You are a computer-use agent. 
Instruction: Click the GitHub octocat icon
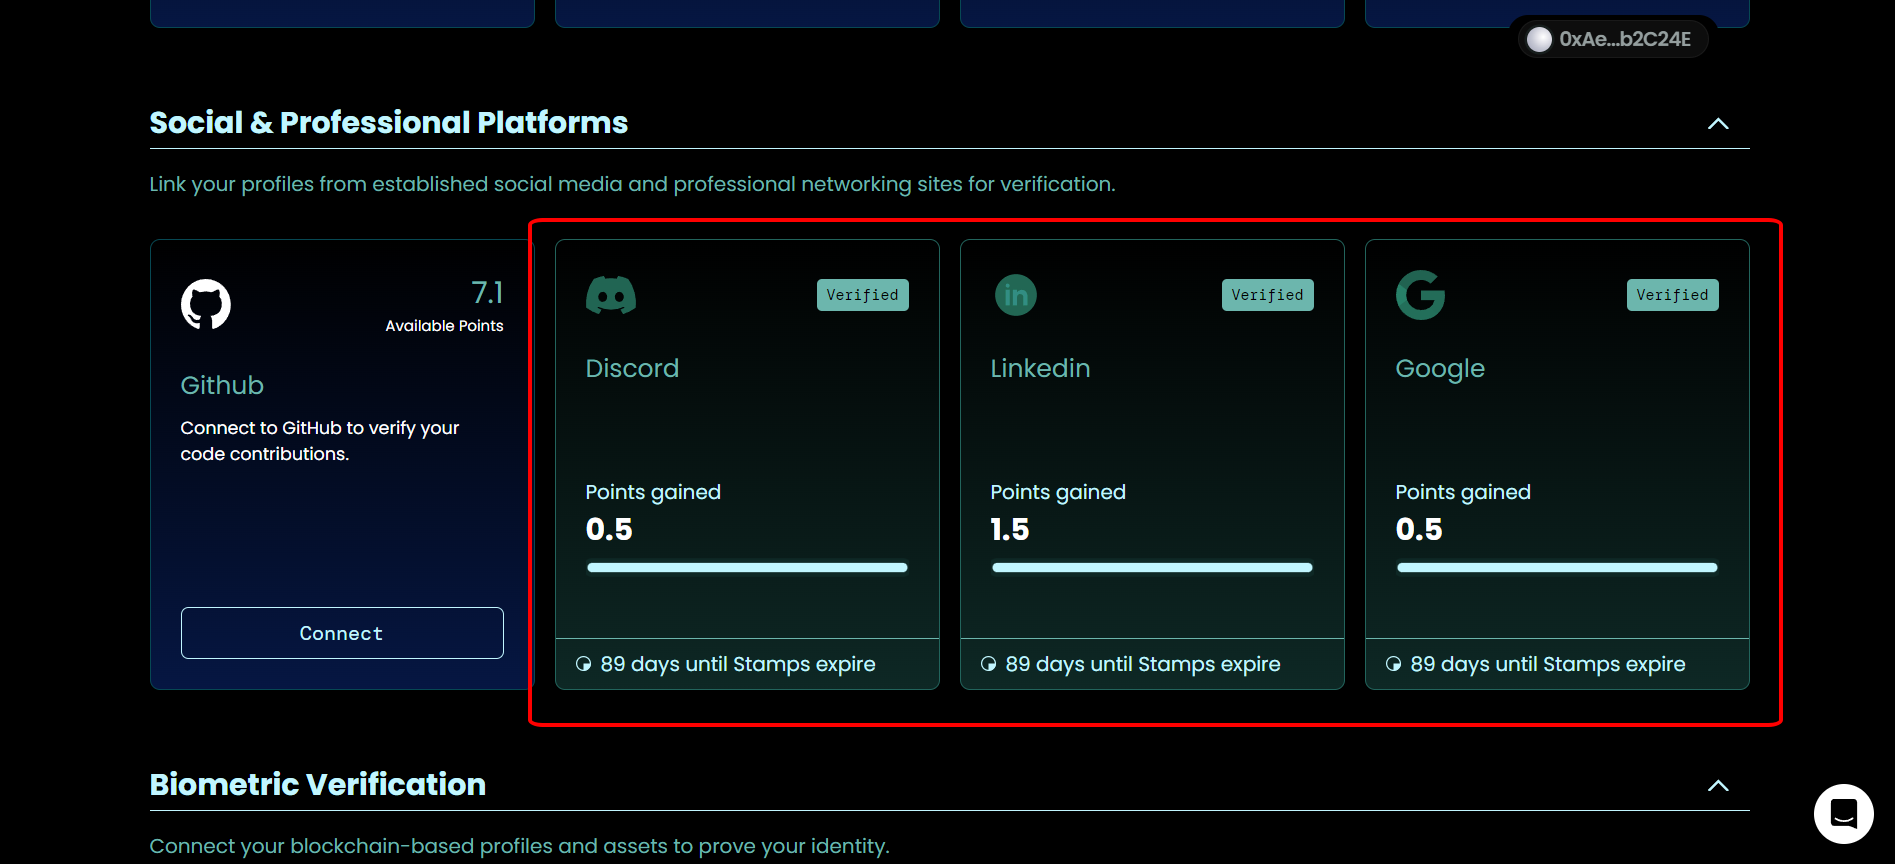206,304
